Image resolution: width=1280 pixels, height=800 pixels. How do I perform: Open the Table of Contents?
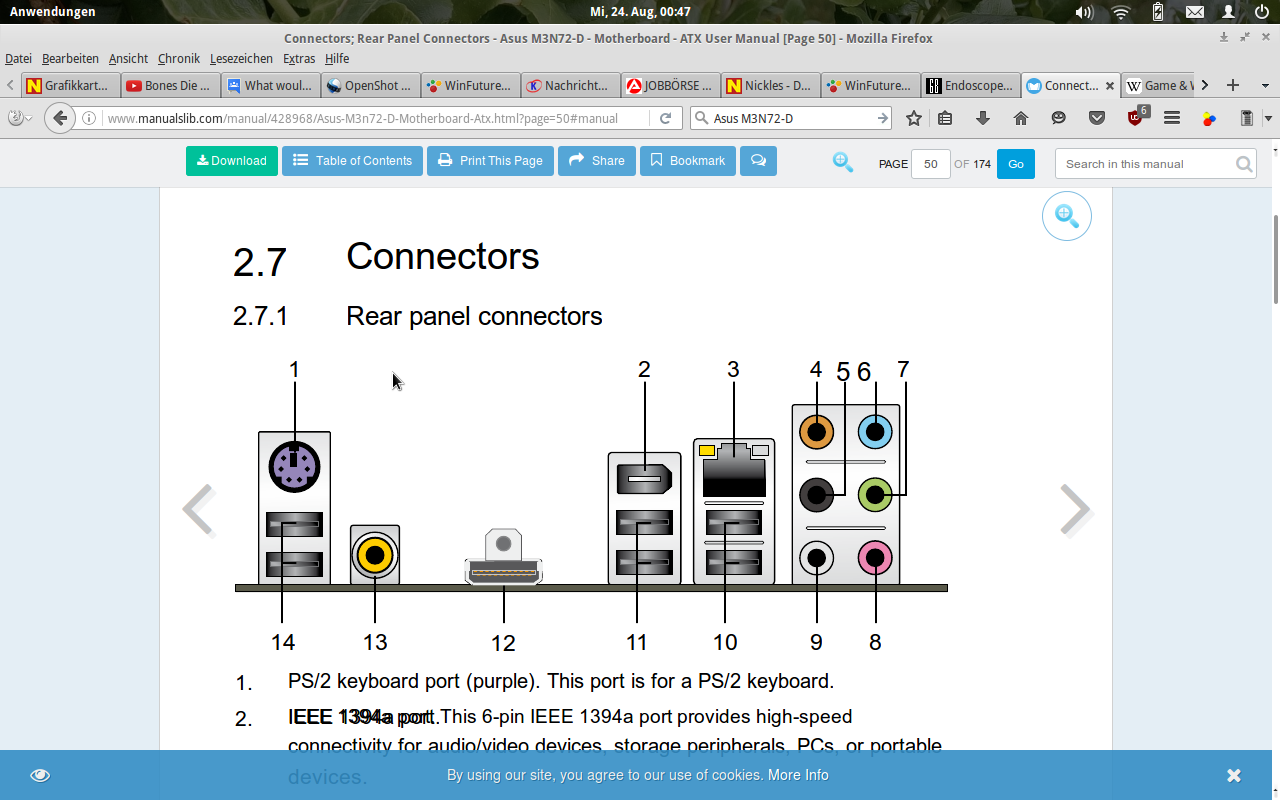[x=352, y=160]
